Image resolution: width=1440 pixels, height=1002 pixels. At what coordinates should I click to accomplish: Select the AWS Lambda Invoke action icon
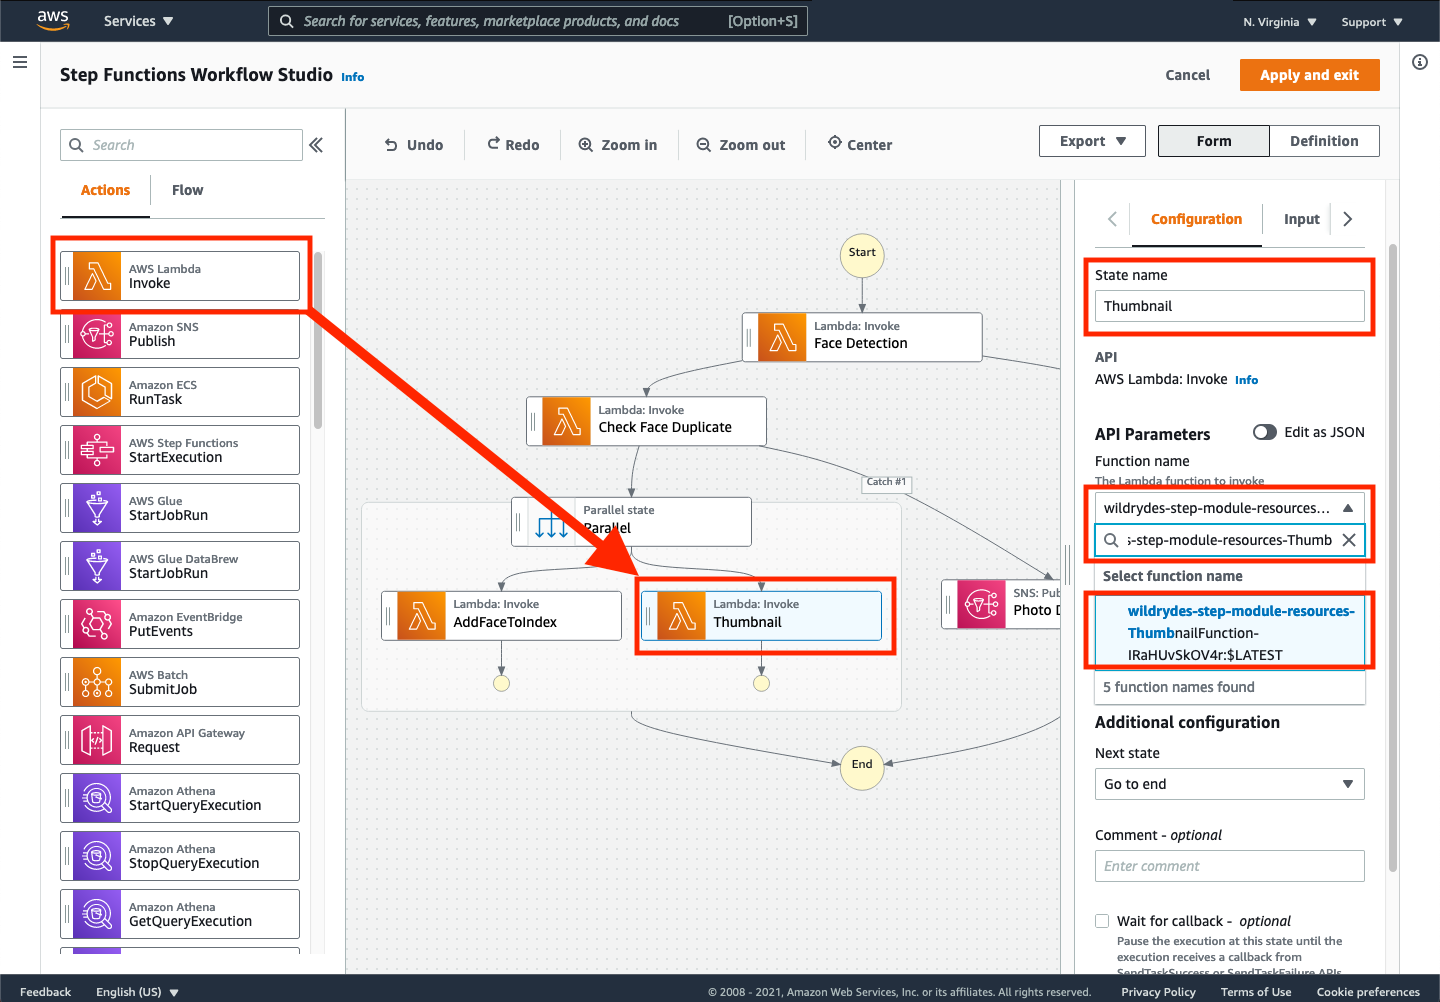pos(97,276)
